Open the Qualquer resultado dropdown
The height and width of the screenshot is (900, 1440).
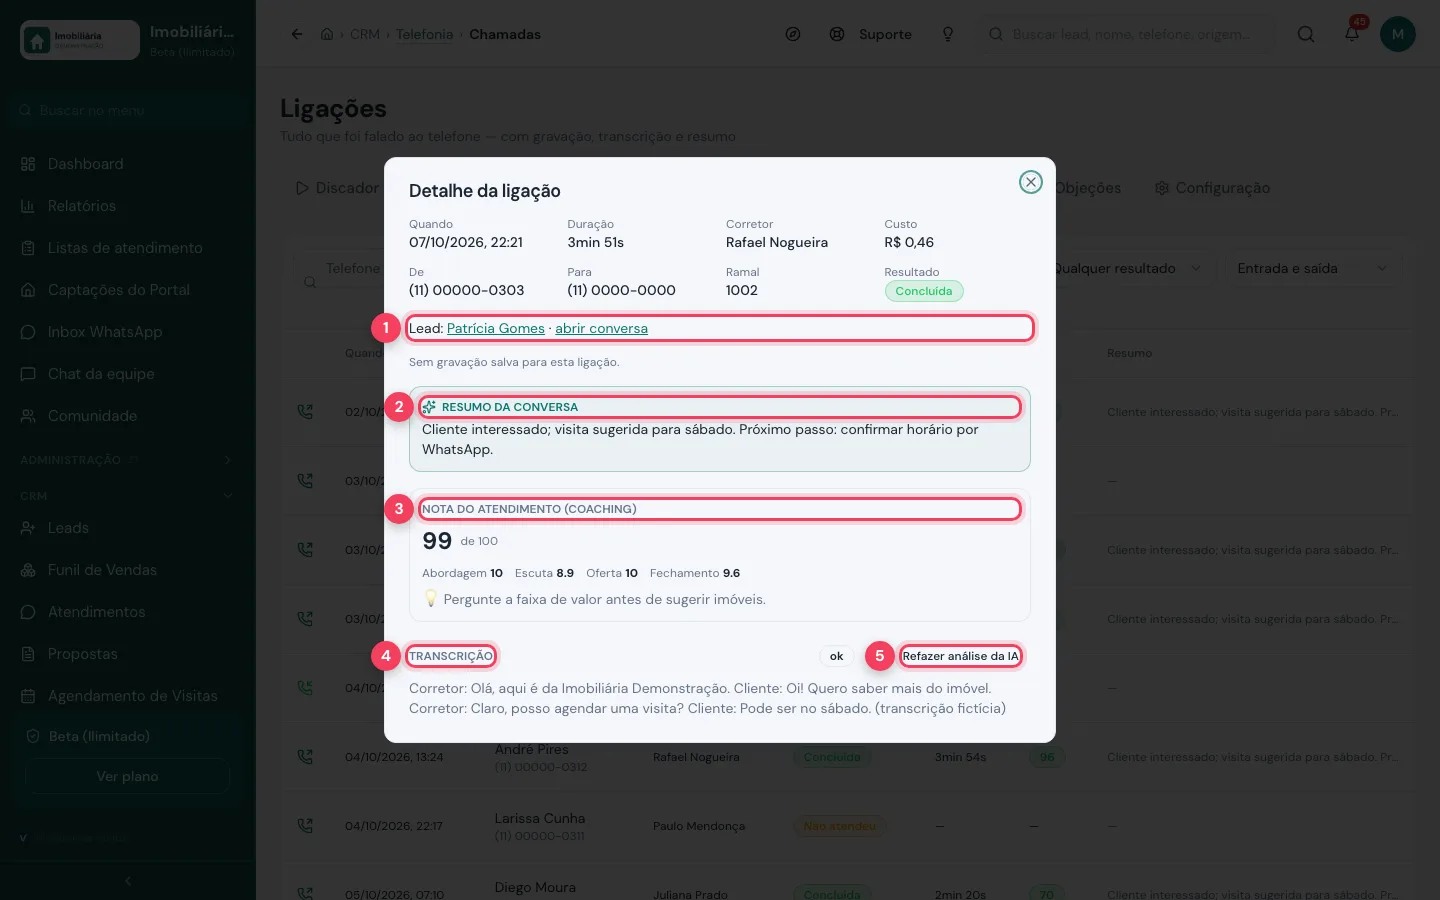pyautogui.click(x=1128, y=268)
